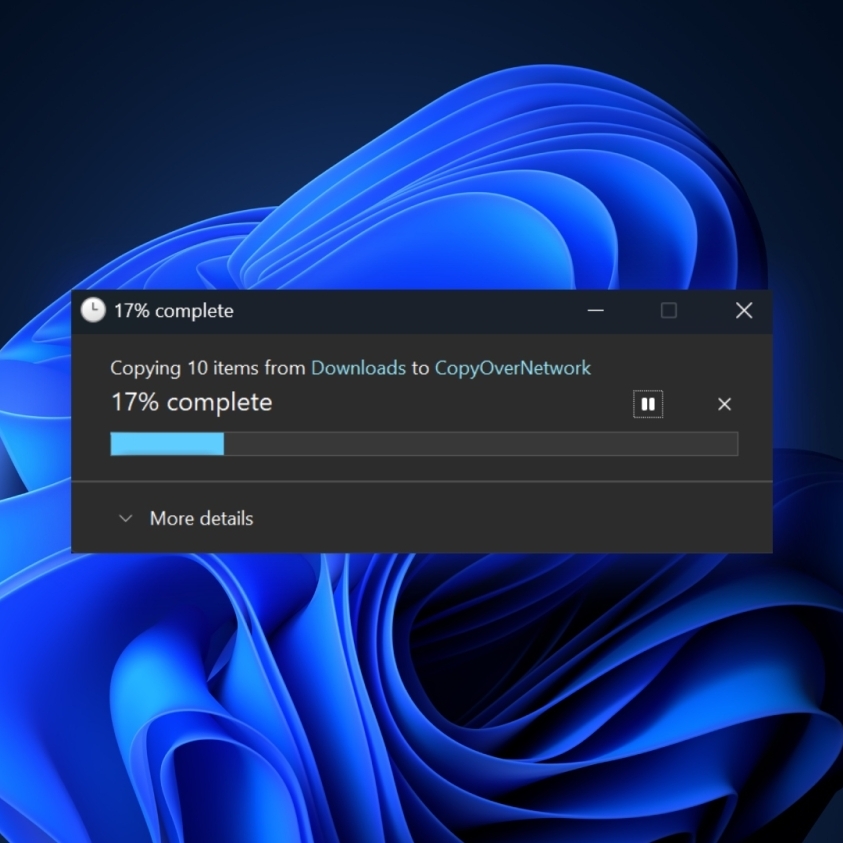Expand the More details chevron arrow

(125, 519)
